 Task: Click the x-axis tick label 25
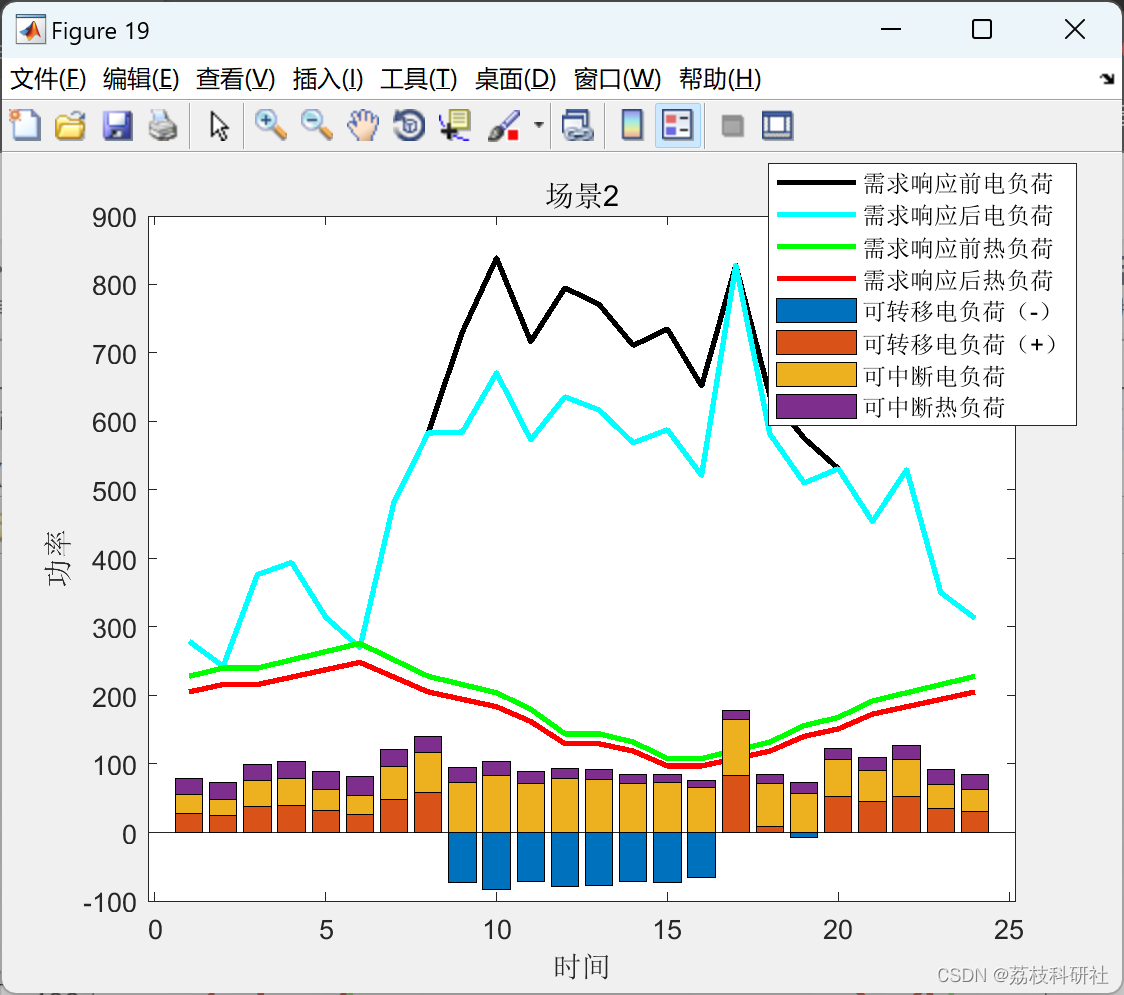pyautogui.click(x=1009, y=930)
